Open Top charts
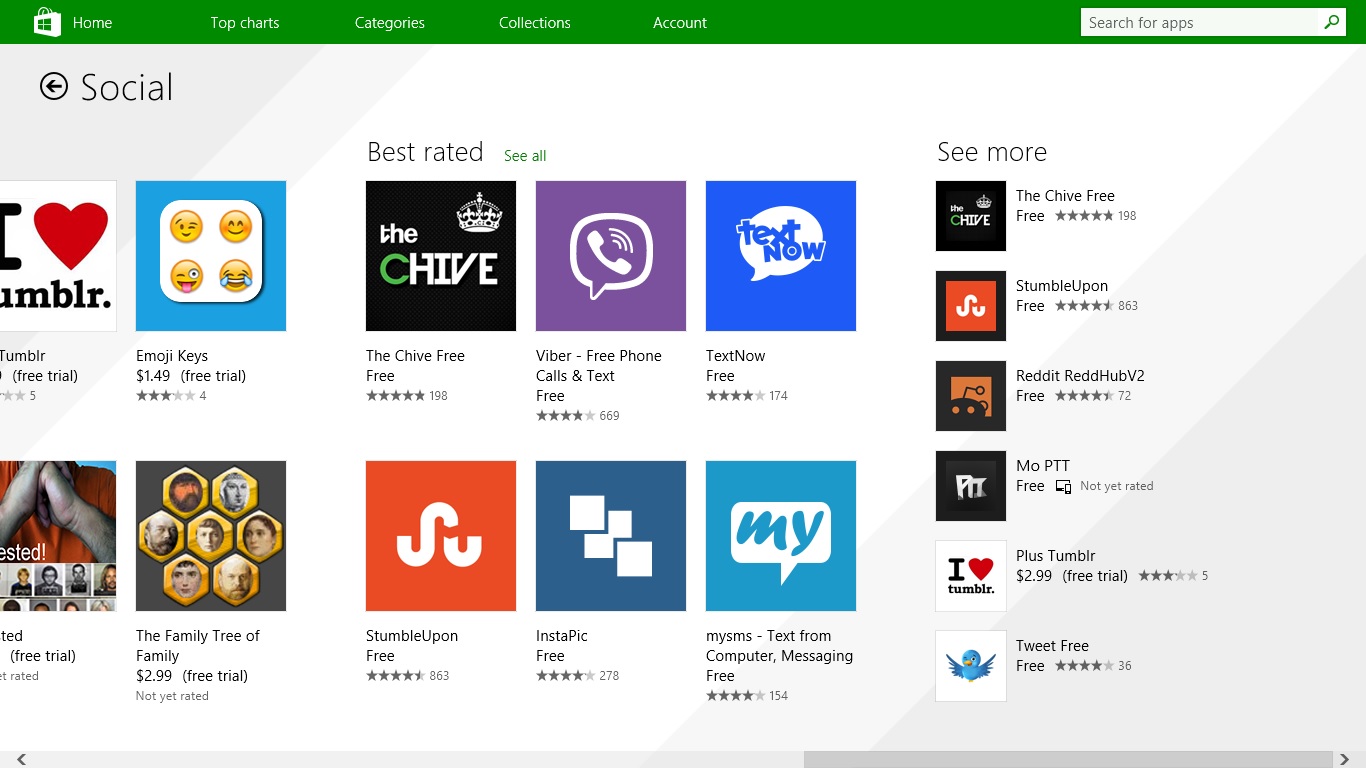Image resolution: width=1366 pixels, height=768 pixels. (245, 22)
